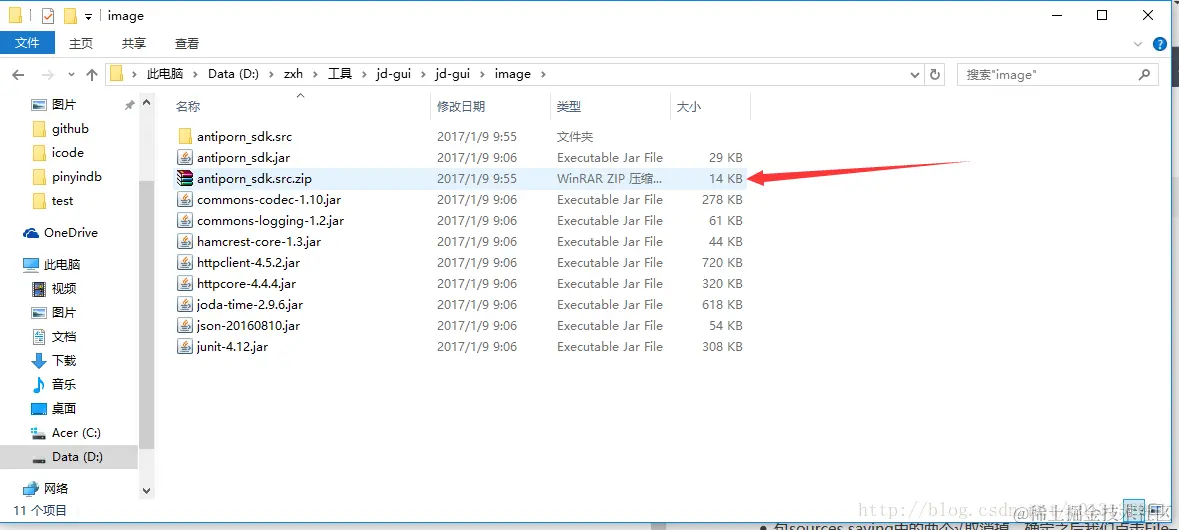
Task: Click the refresh button beside address bar
Action: [935, 74]
